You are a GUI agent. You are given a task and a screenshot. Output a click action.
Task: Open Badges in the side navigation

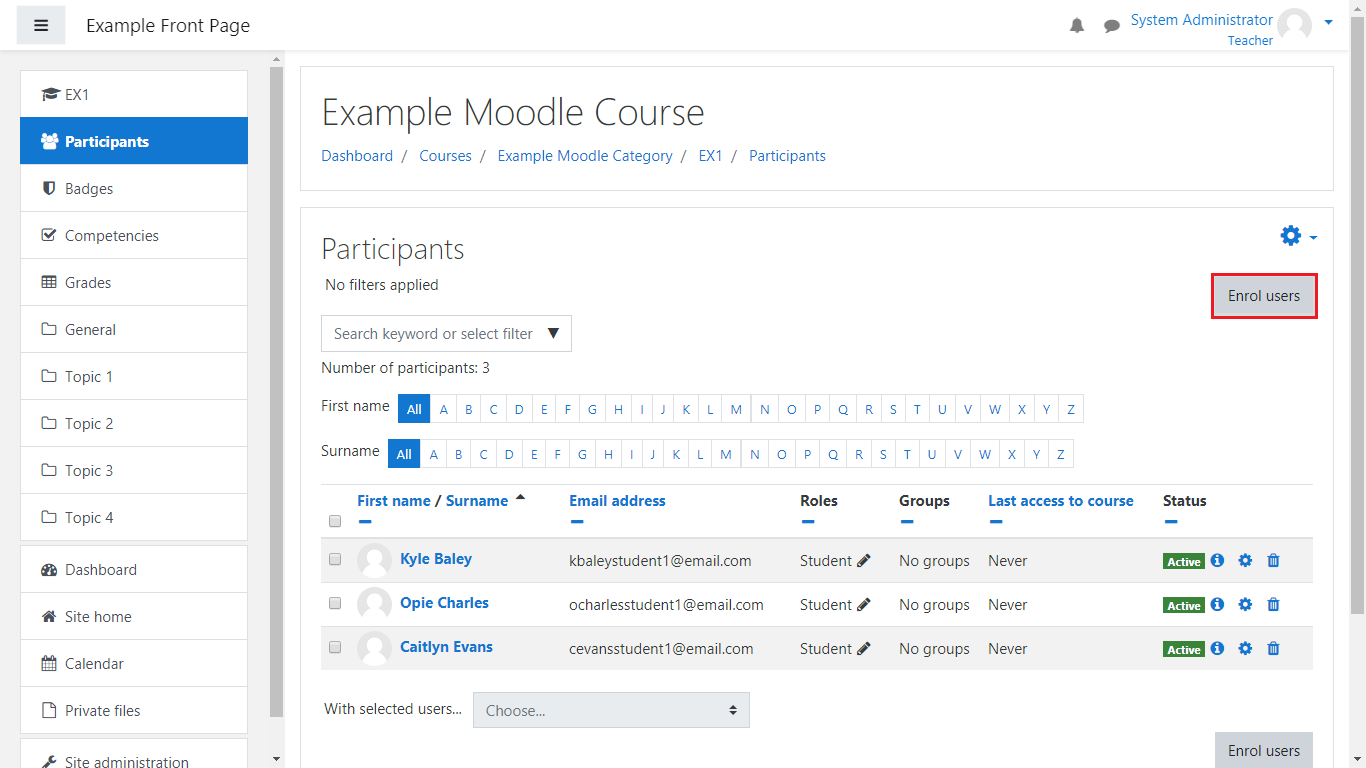(89, 189)
